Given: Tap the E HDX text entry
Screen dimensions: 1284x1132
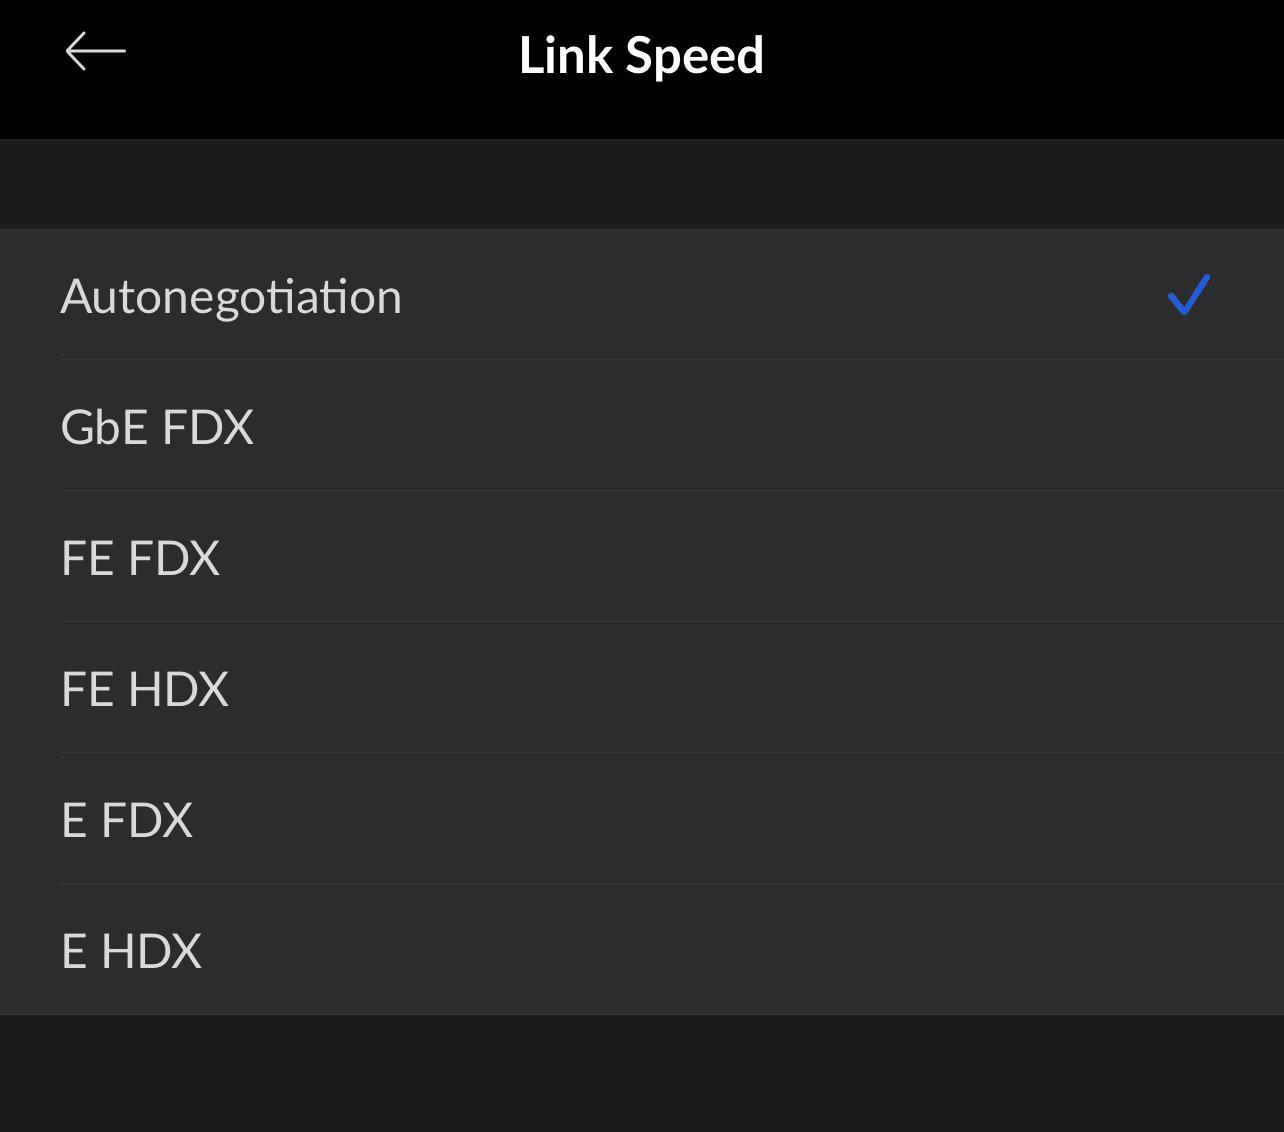Looking at the screenshot, I should click(131, 951).
